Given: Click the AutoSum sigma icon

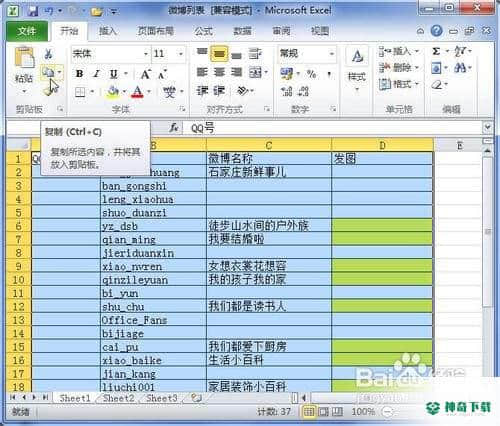Looking at the screenshot, I should coord(436,51).
